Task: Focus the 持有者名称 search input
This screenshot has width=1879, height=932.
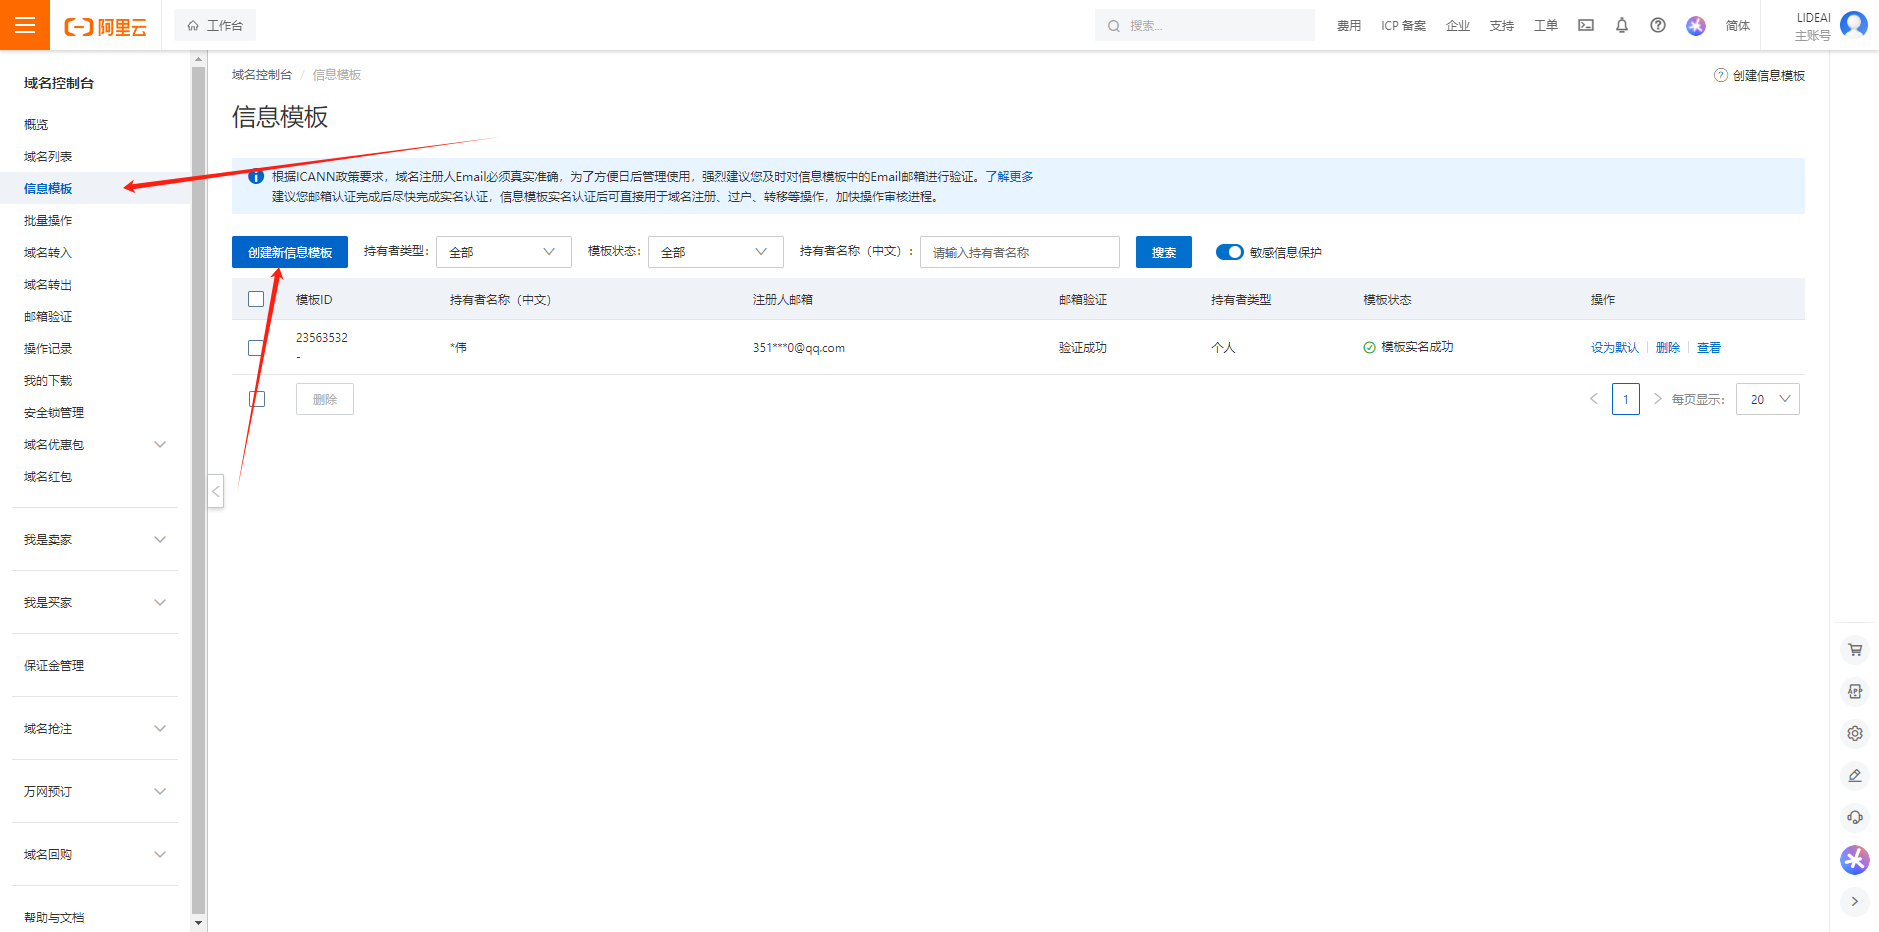Action: 1019,252
